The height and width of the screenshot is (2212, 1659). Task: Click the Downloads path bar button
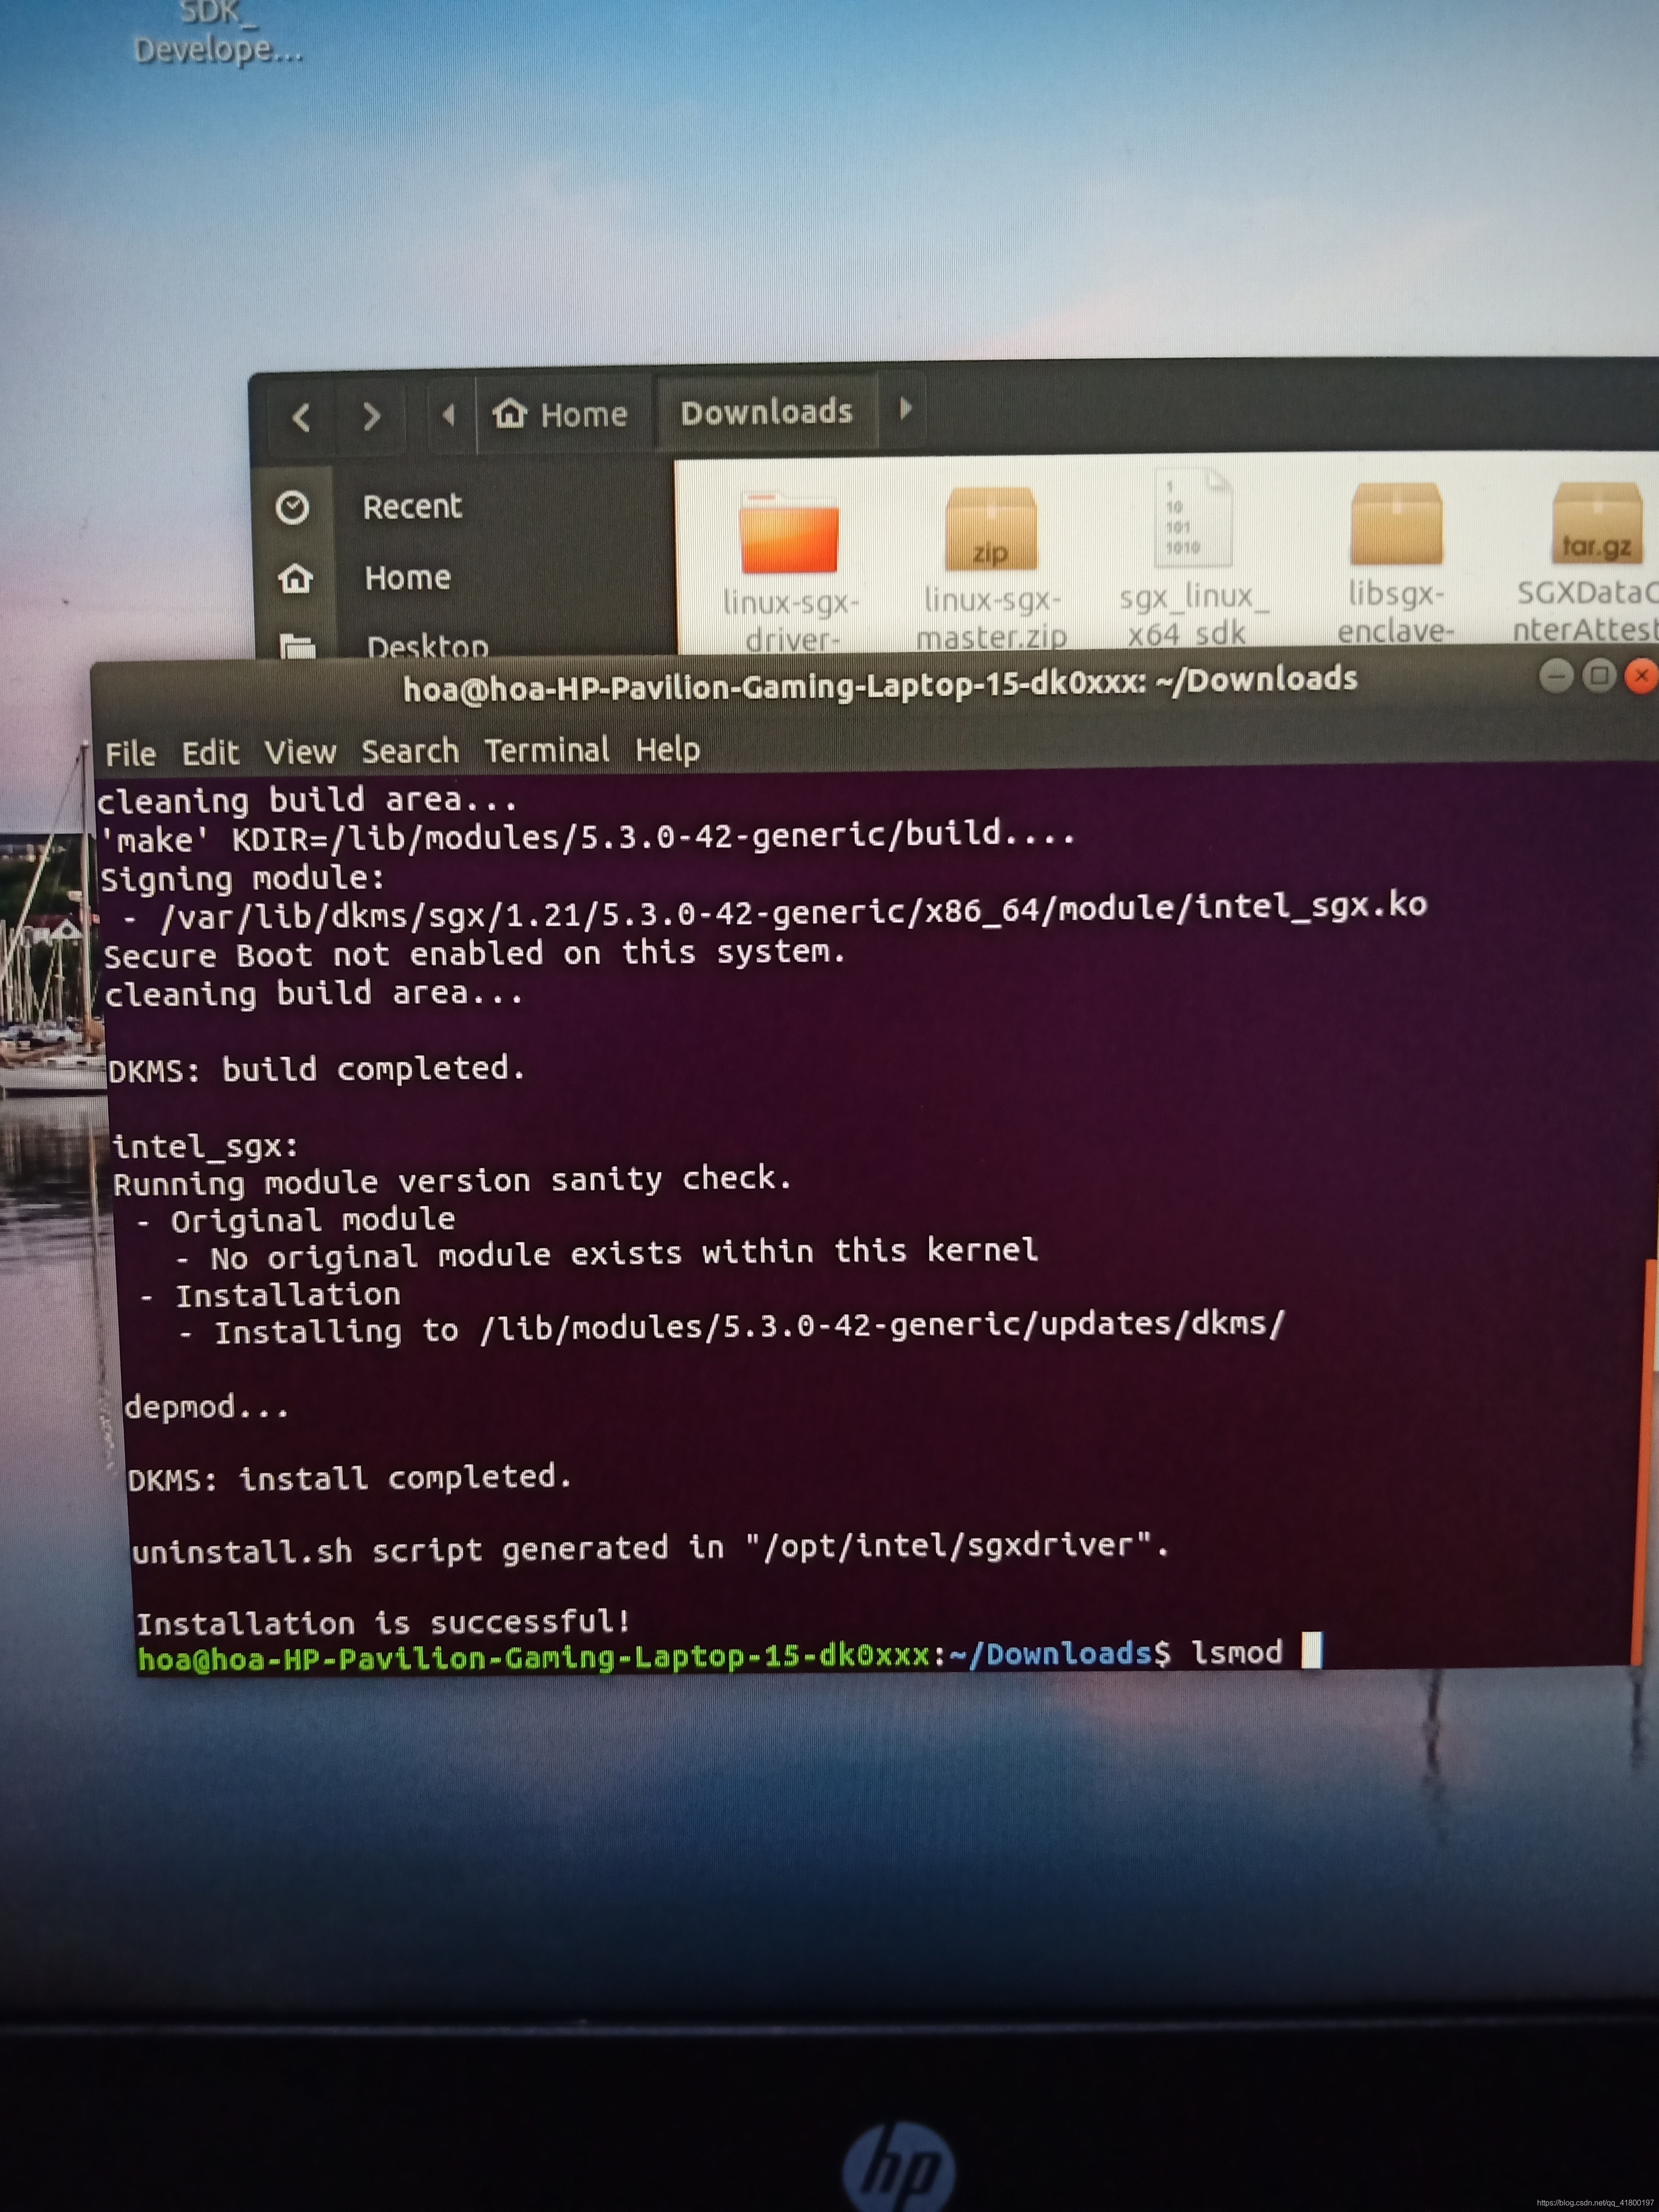tap(766, 412)
